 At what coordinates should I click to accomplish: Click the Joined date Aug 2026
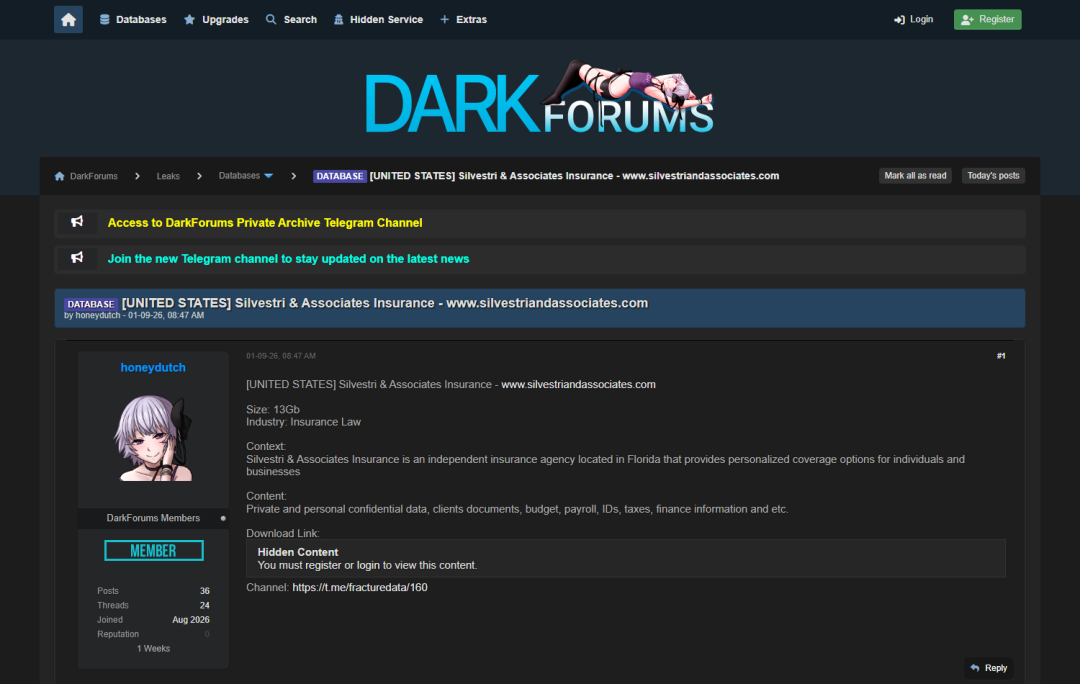click(x=191, y=620)
